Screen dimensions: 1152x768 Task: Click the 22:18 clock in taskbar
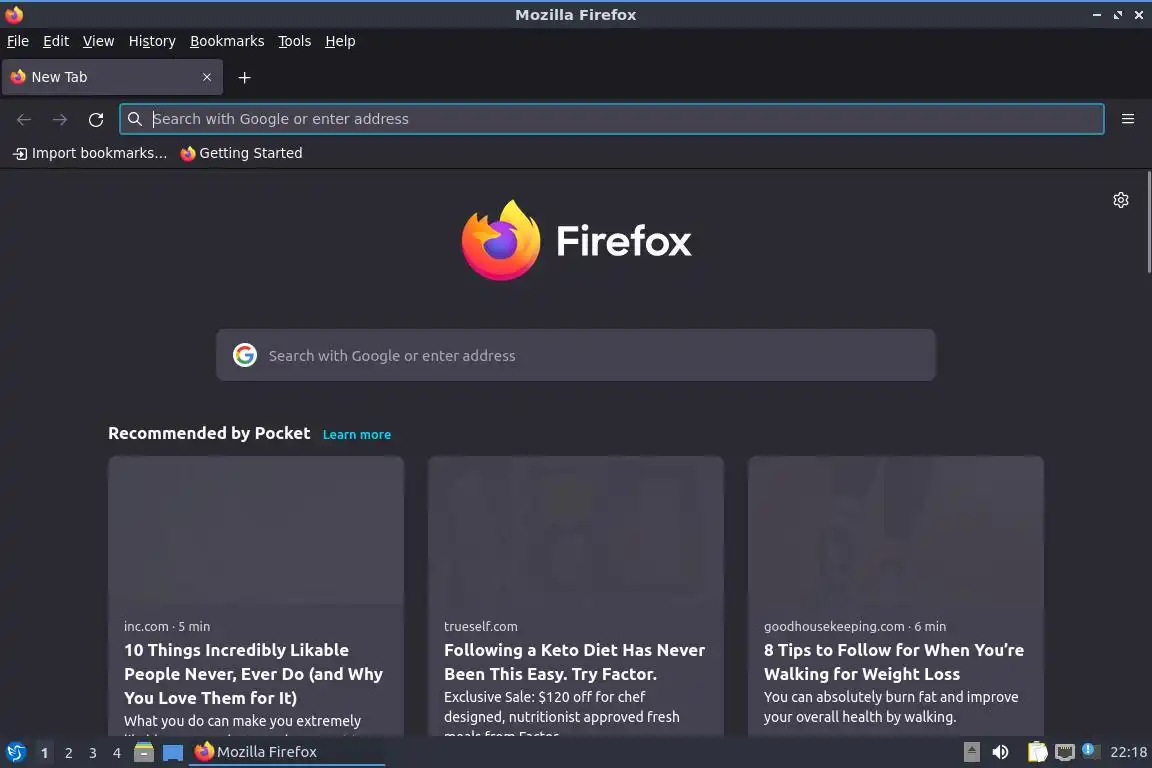click(x=1128, y=752)
